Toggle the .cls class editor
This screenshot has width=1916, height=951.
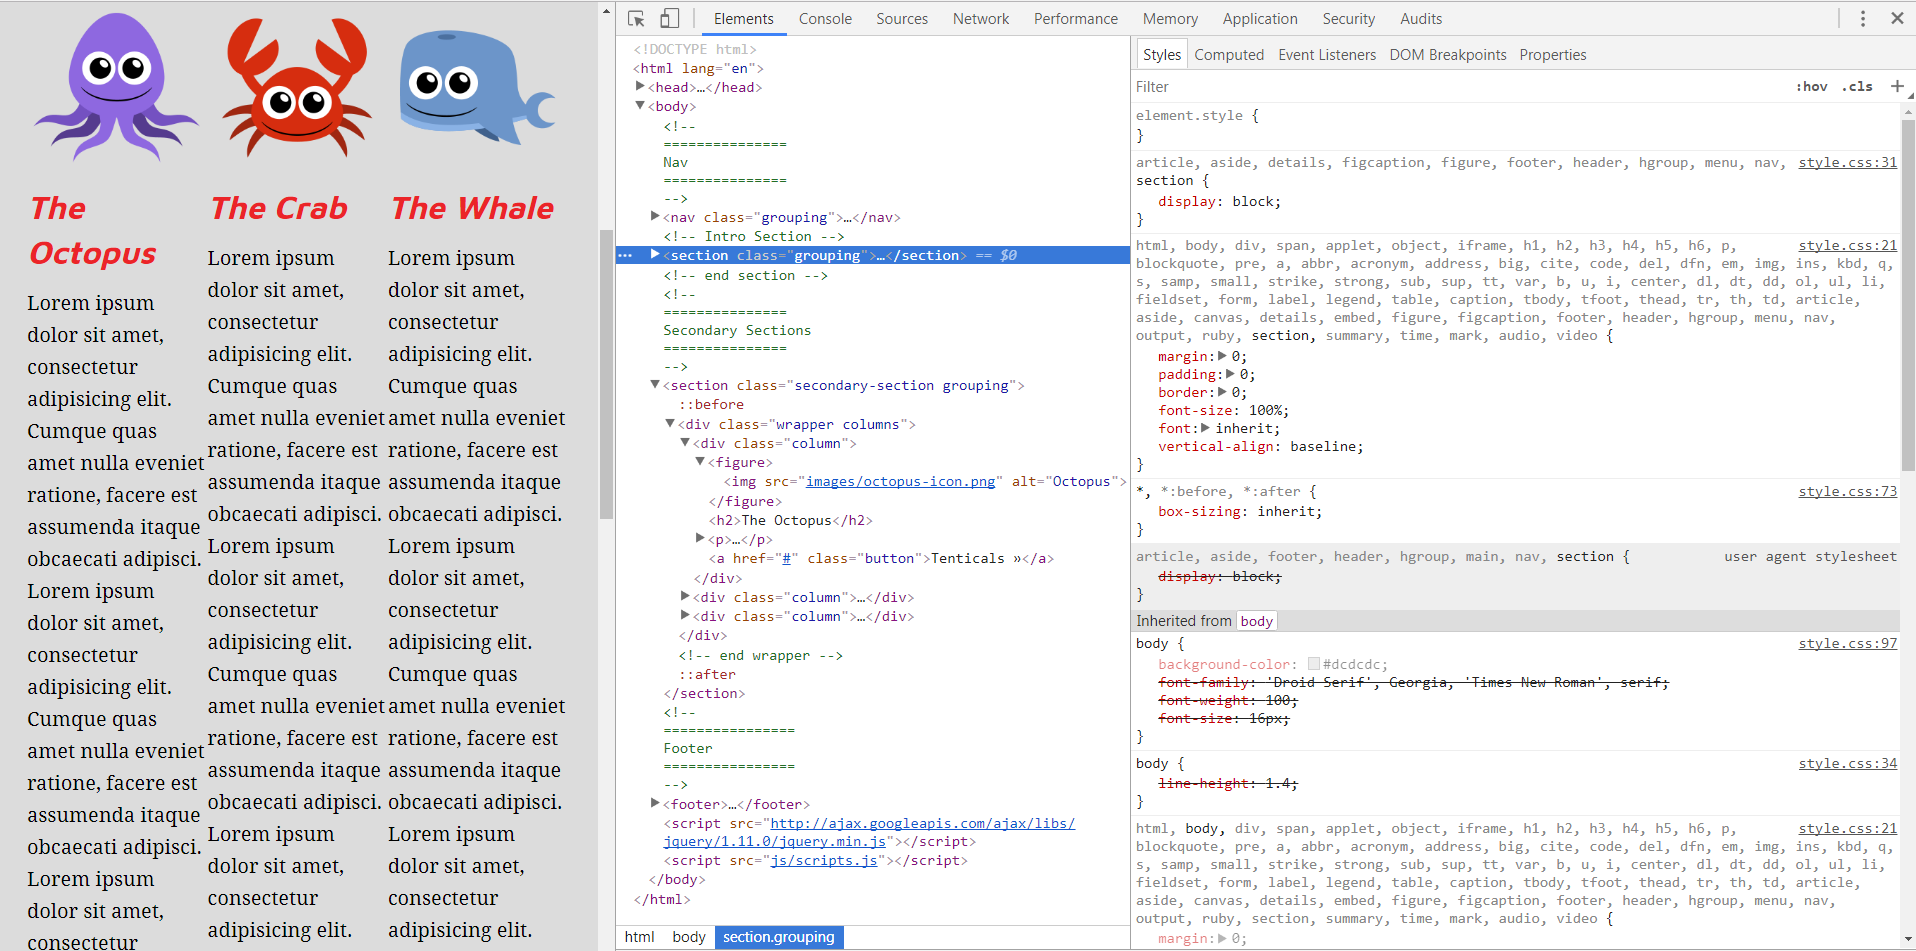tap(1859, 87)
